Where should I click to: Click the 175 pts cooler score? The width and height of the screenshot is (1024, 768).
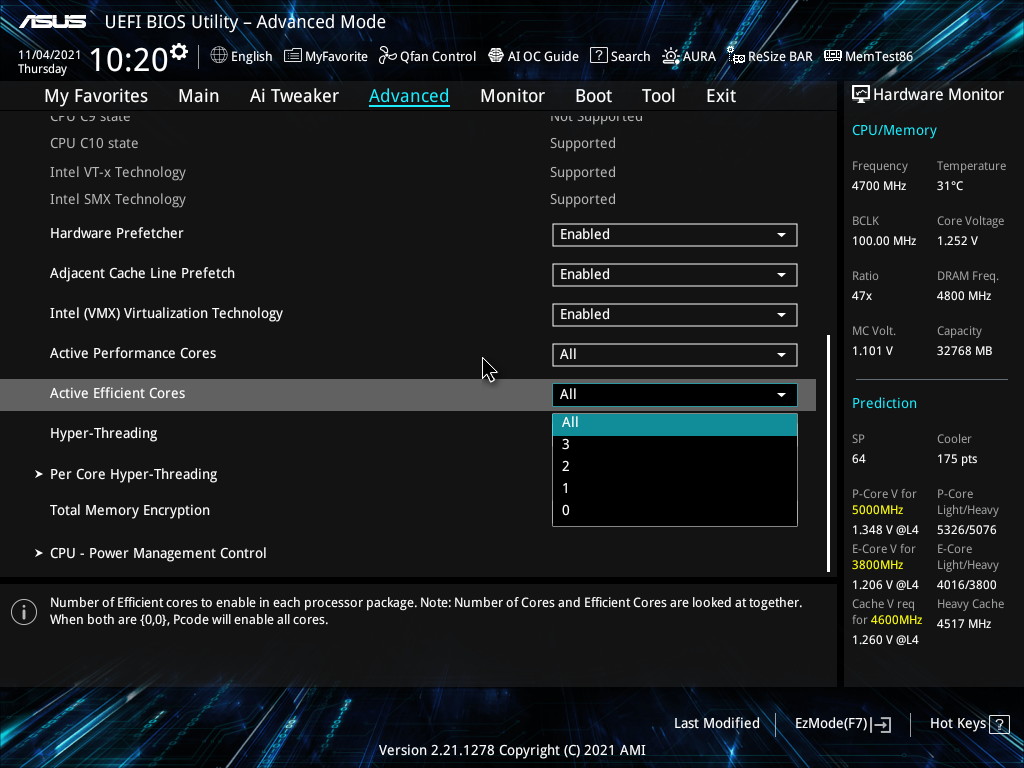pyautogui.click(x=957, y=459)
